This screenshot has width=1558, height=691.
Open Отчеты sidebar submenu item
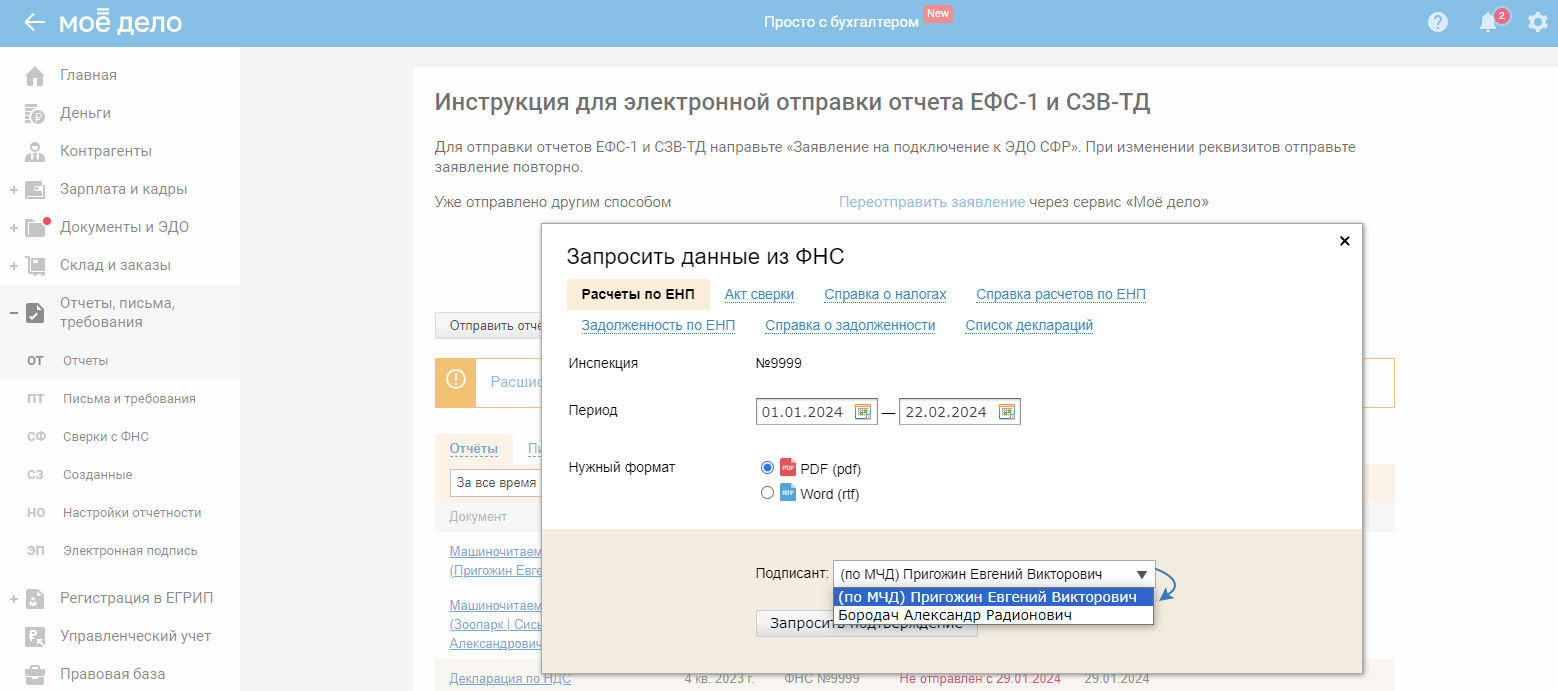[85, 361]
